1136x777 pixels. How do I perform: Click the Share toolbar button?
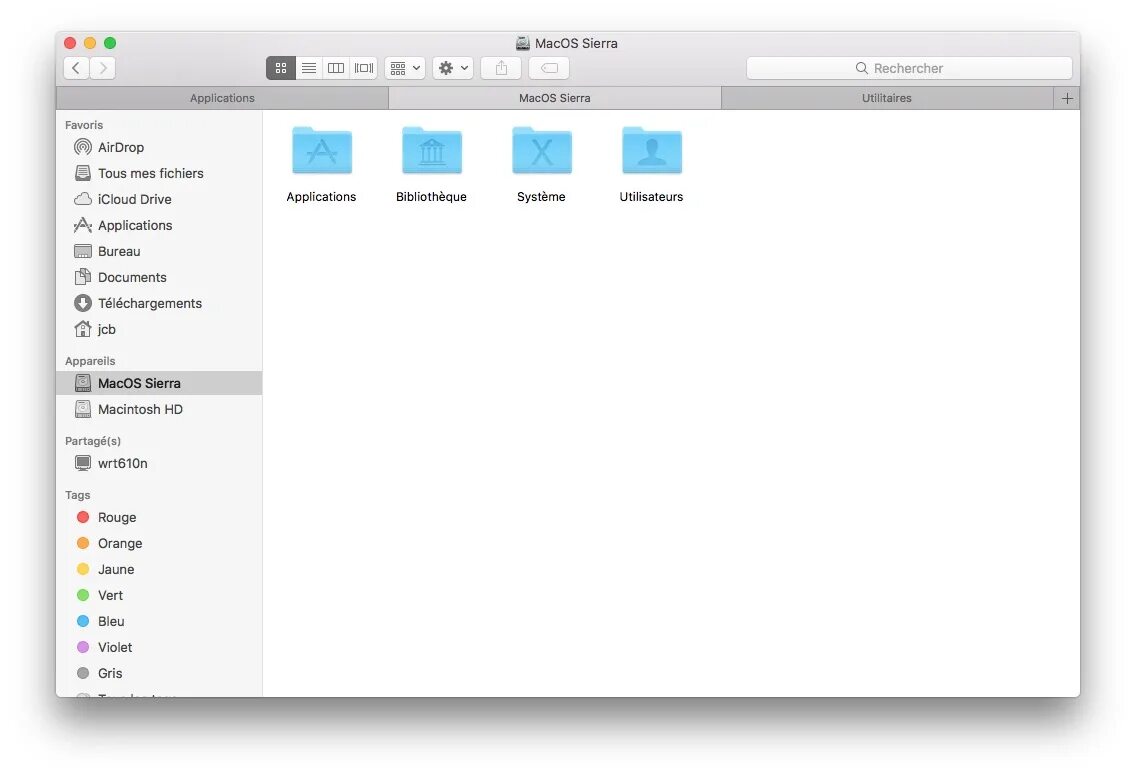pos(501,68)
